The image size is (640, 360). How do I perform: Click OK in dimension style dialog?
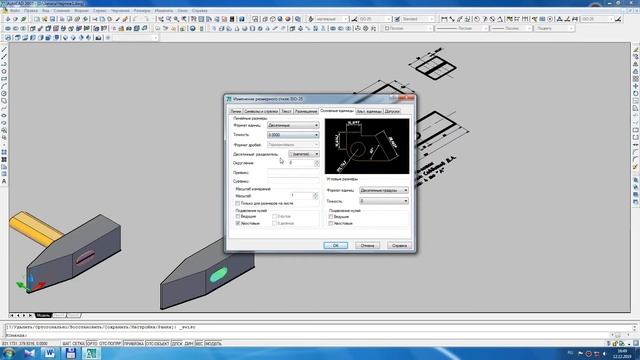(x=336, y=245)
